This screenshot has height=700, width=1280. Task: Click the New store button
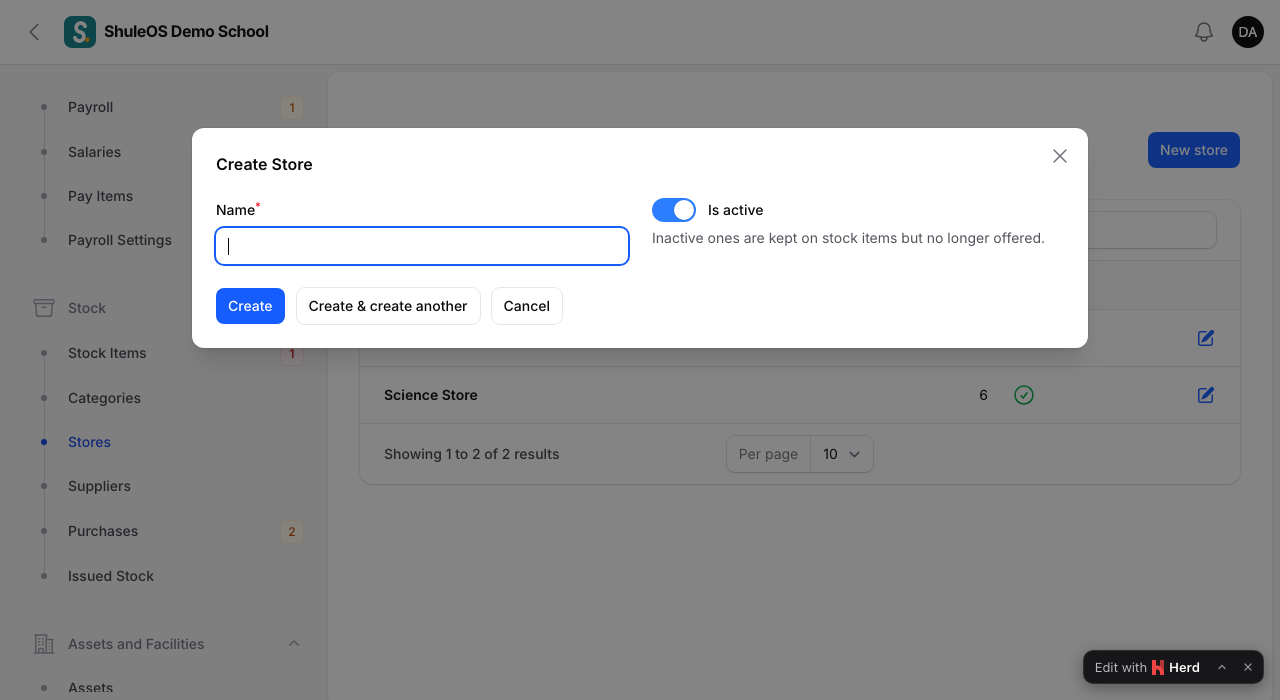click(1194, 150)
